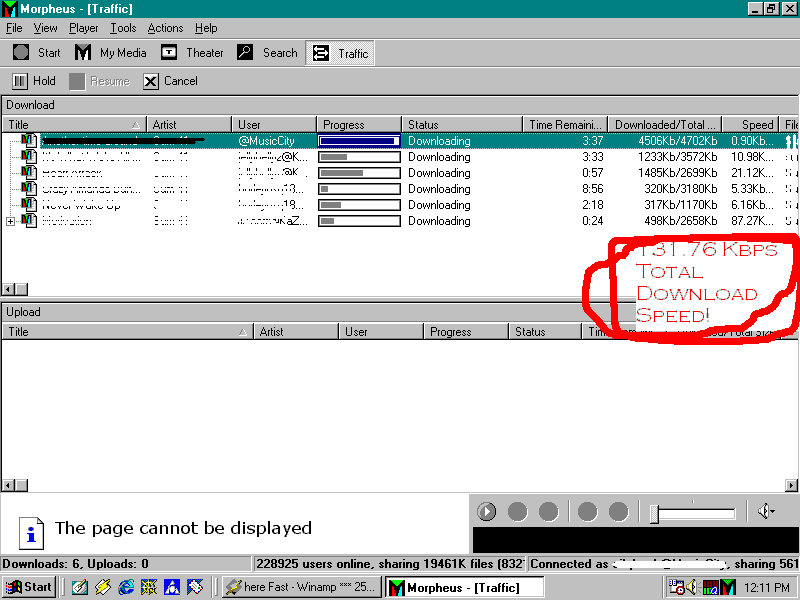This screenshot has width=800, height=600.
Task: Click 'The page cannot be displayed' text
Action: click(x=183, y=528)
